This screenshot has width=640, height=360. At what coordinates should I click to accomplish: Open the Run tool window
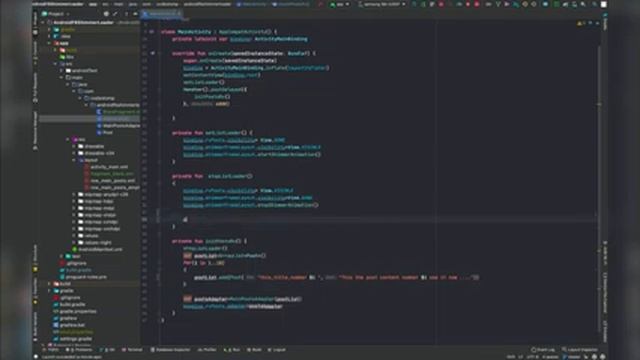click(233, 350)
